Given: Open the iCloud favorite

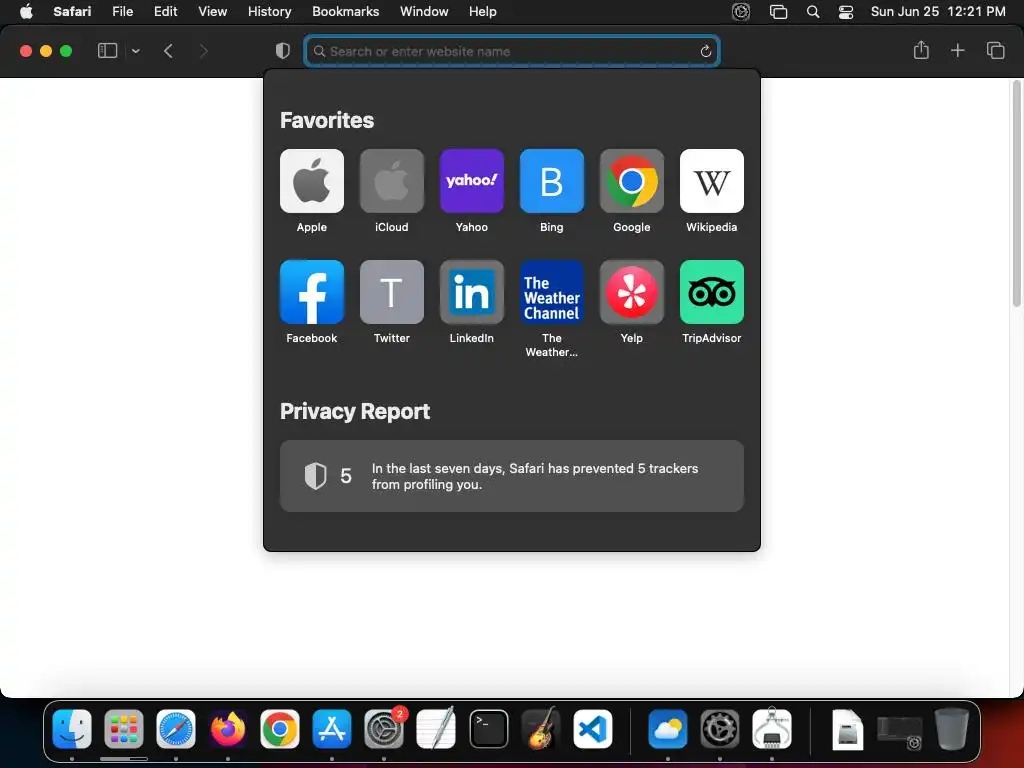Looking at the screenshot, I should pos(391,181).
